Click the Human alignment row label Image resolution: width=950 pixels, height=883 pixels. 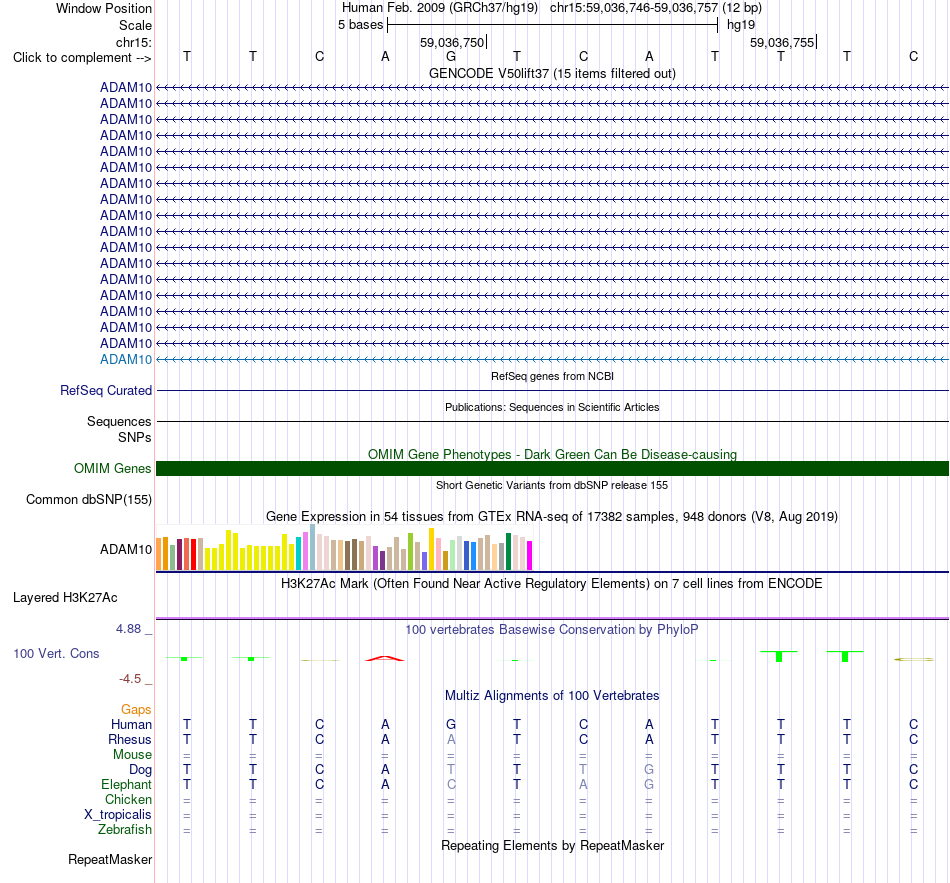pyautogui.click(x=131, y=724)
